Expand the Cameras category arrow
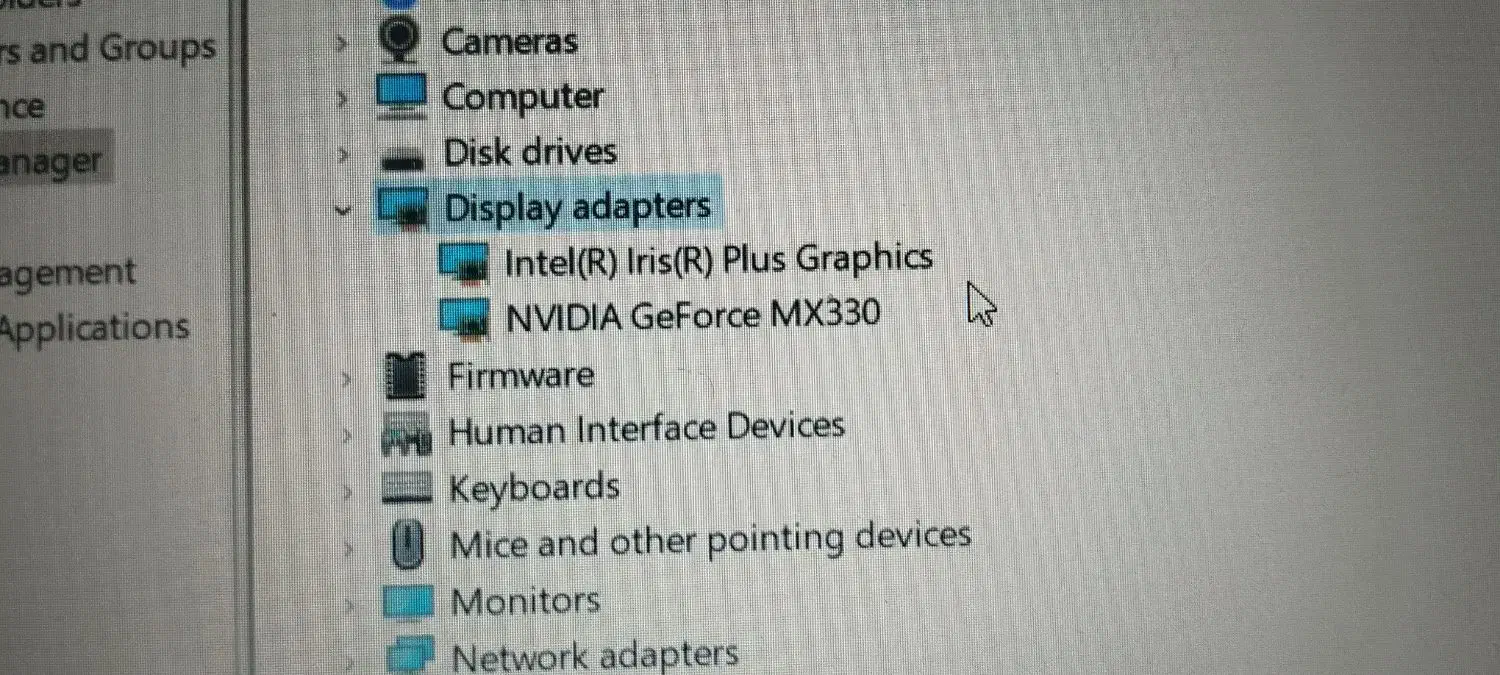The image size is (1500, 675). (342, 44)
